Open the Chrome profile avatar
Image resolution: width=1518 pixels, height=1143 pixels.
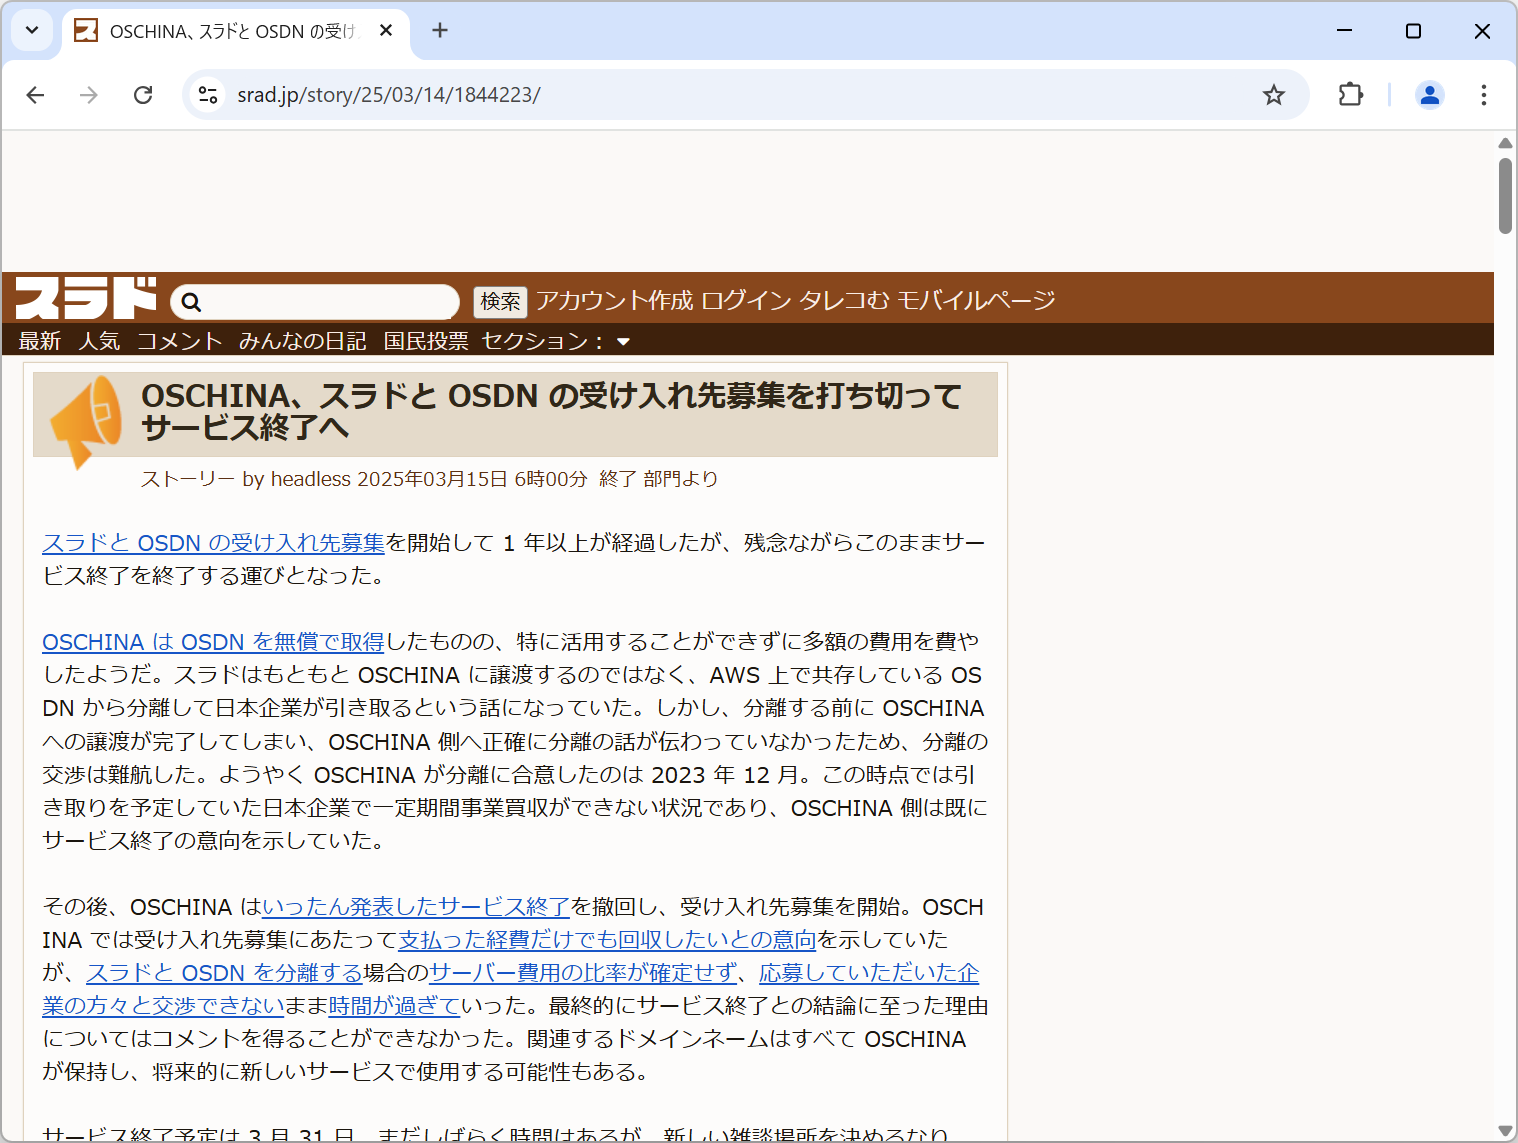1429,95
